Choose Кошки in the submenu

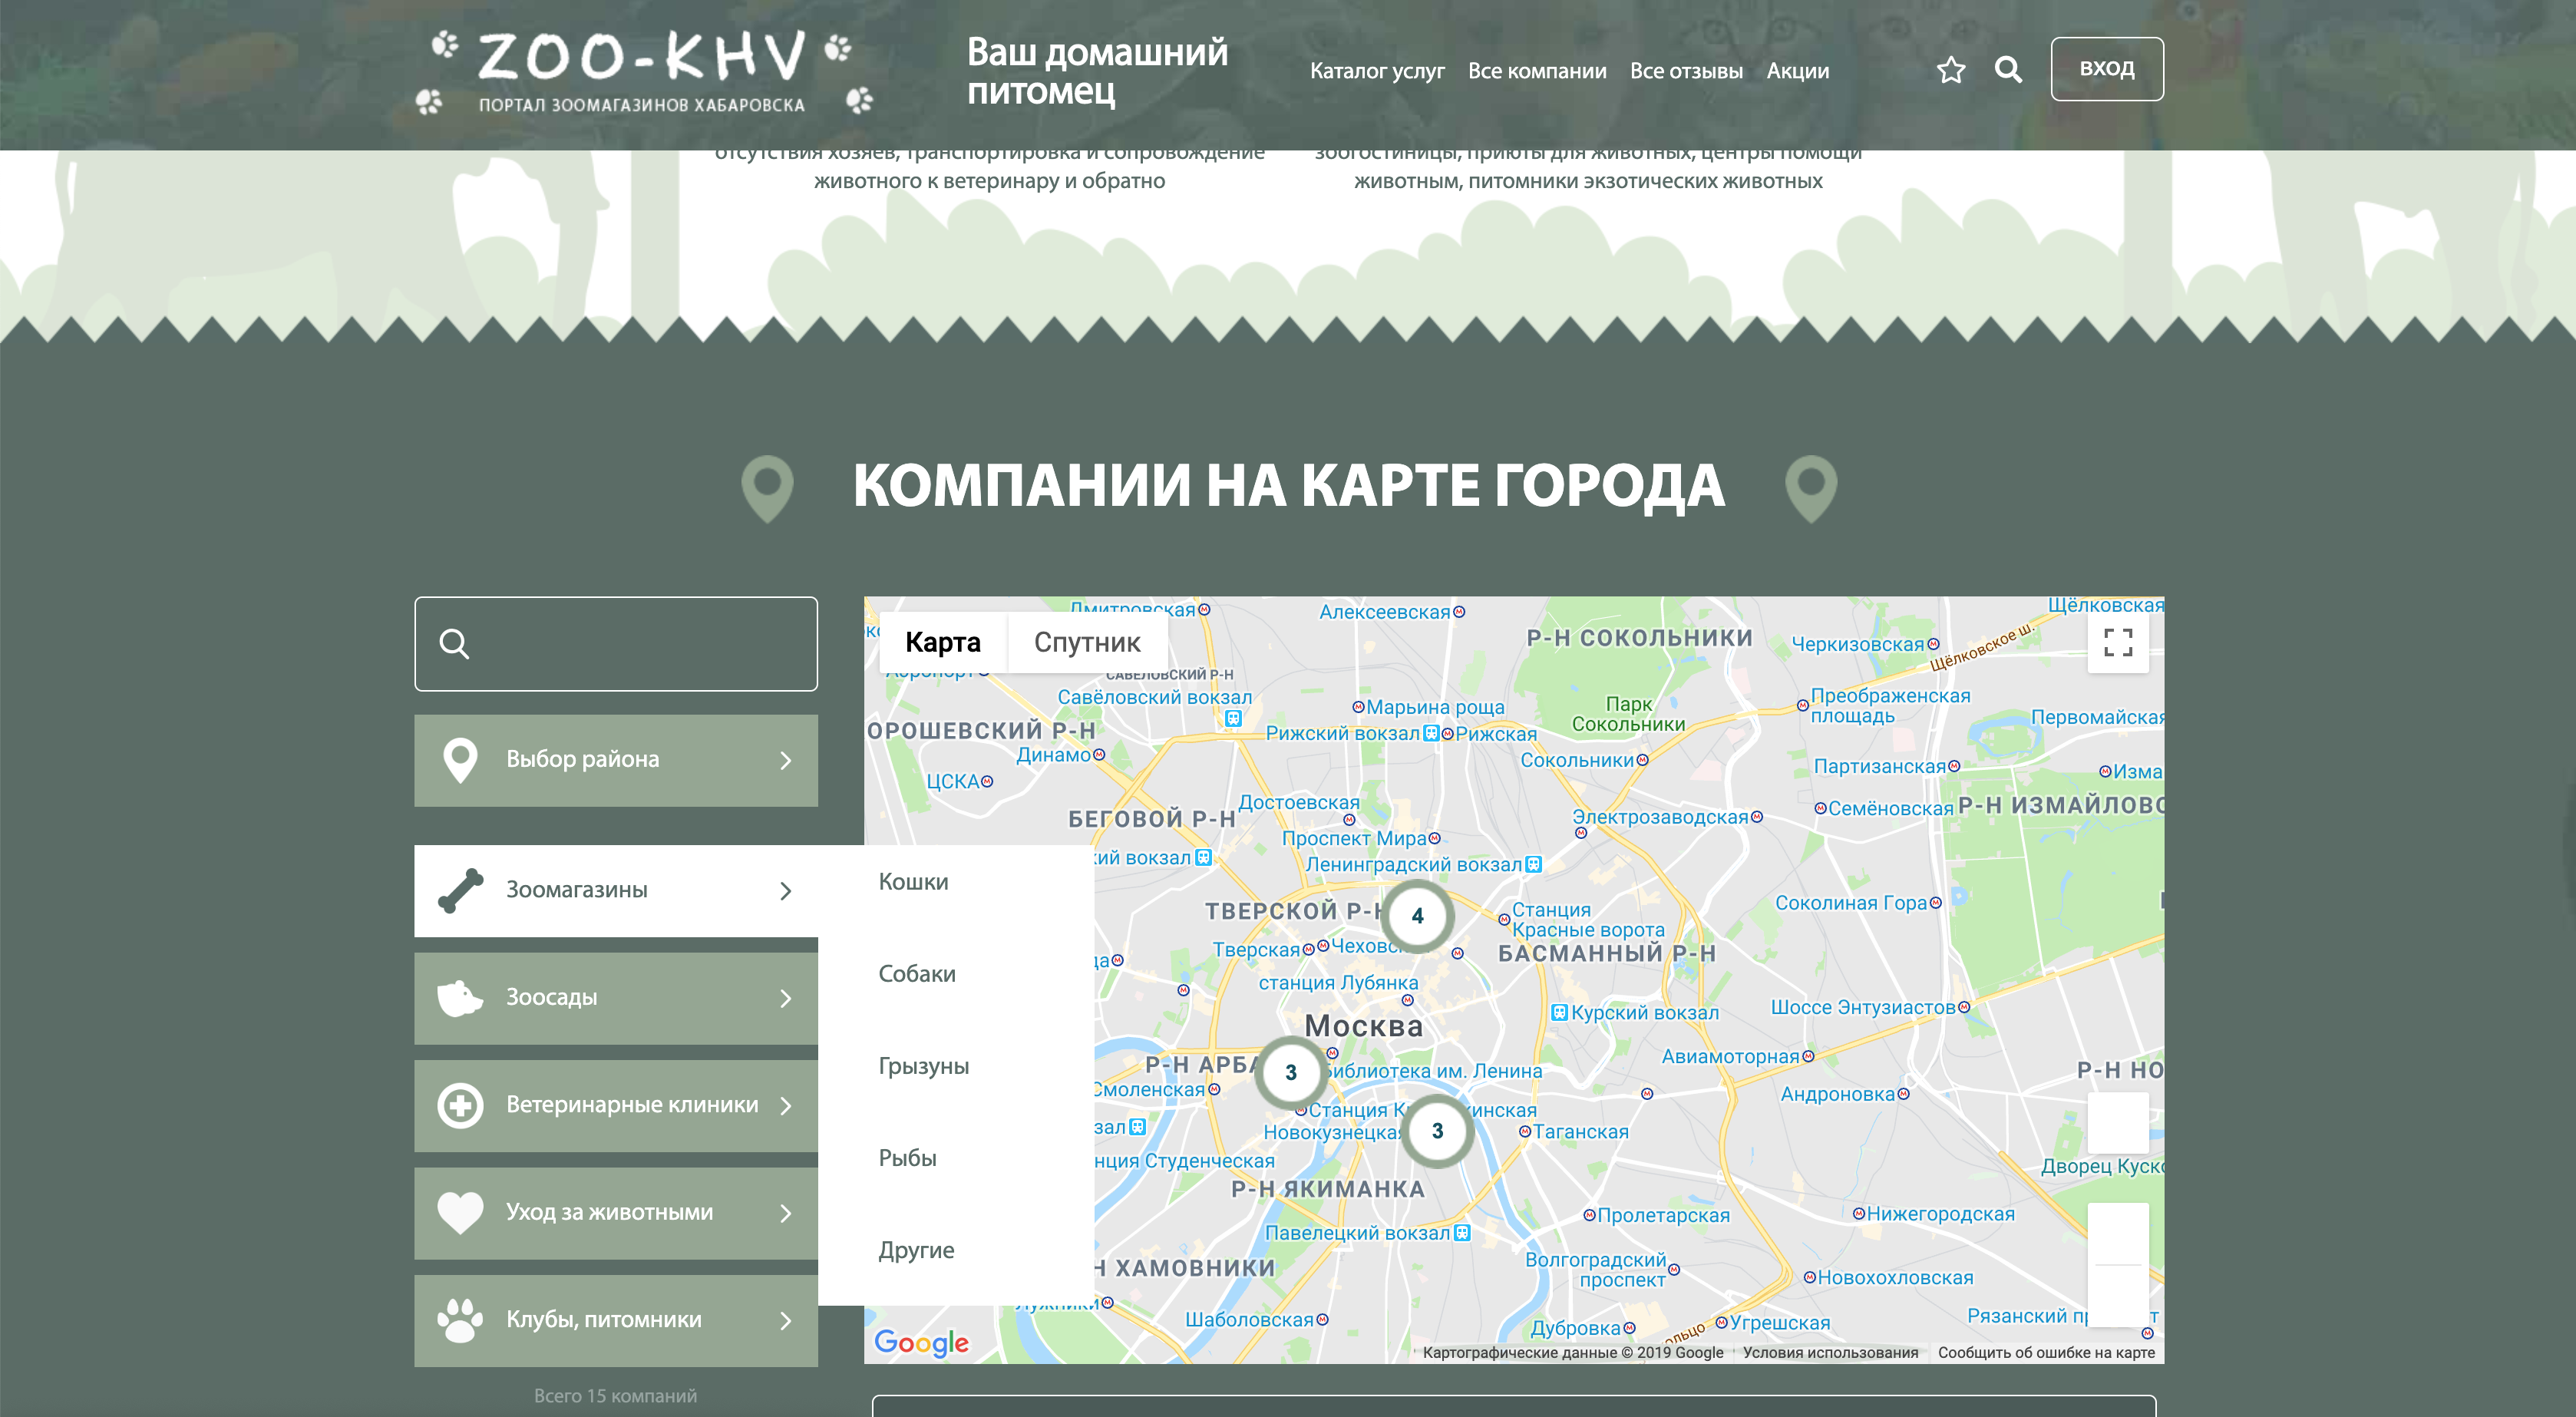[x=914, y=882]
